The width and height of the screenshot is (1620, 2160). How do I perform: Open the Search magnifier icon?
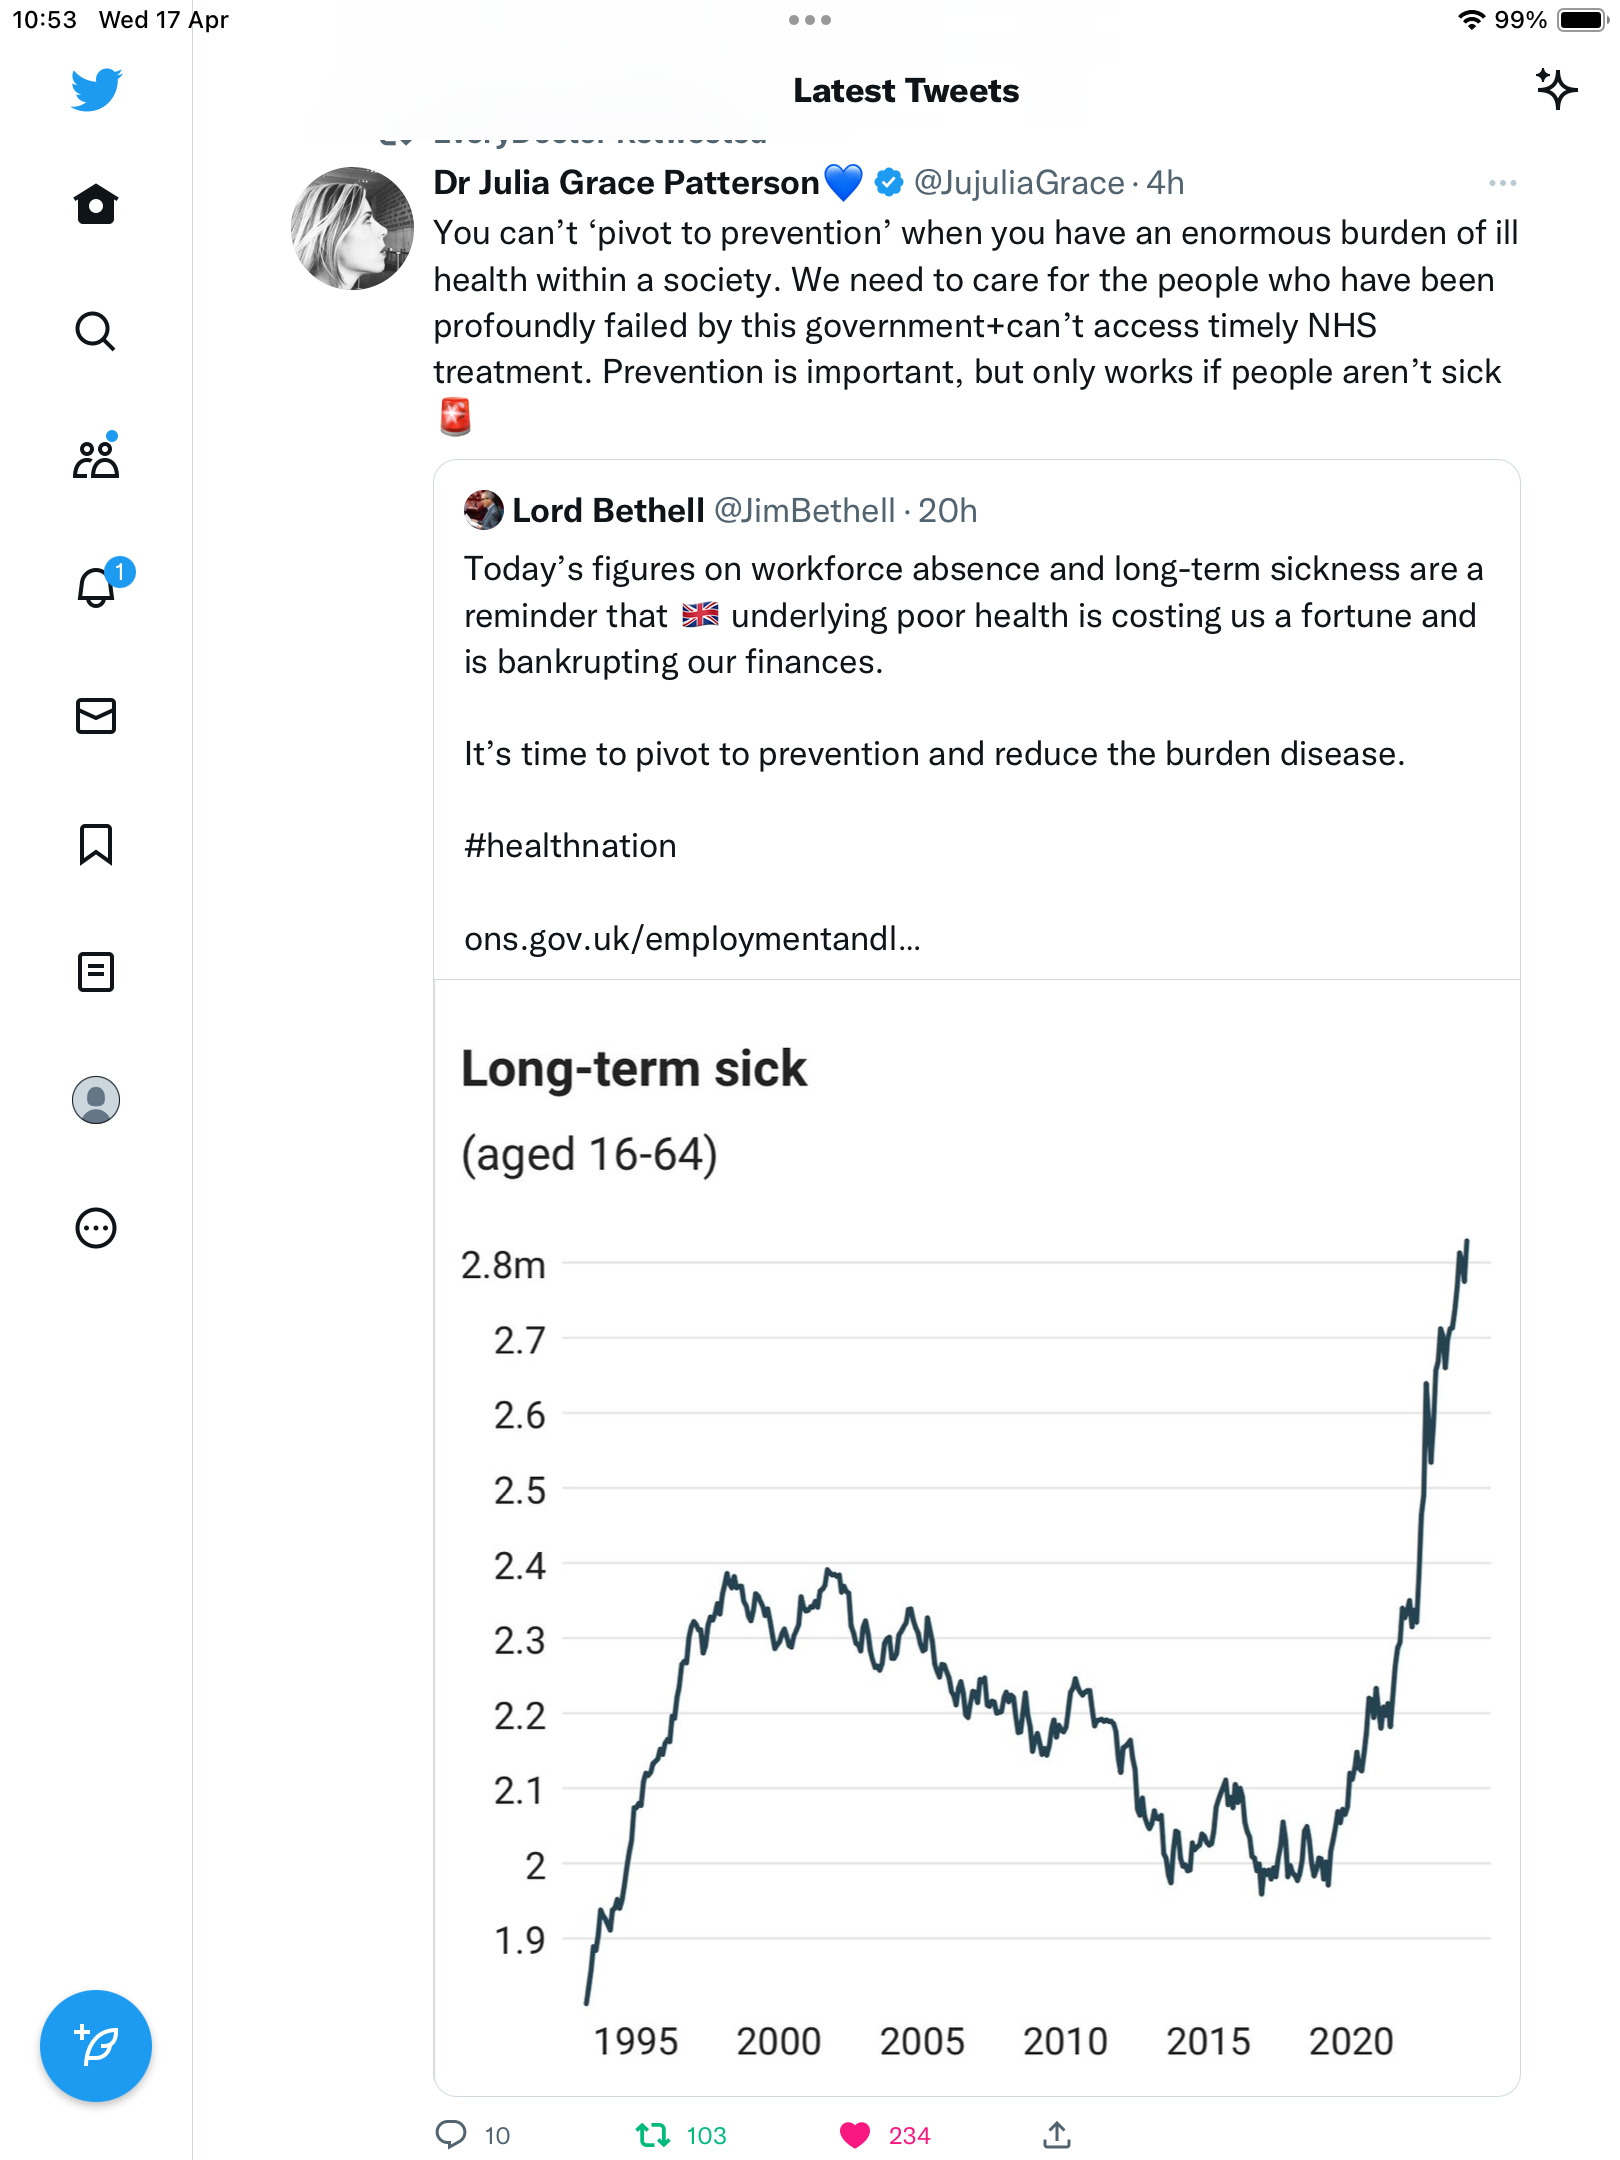(96, 331)
